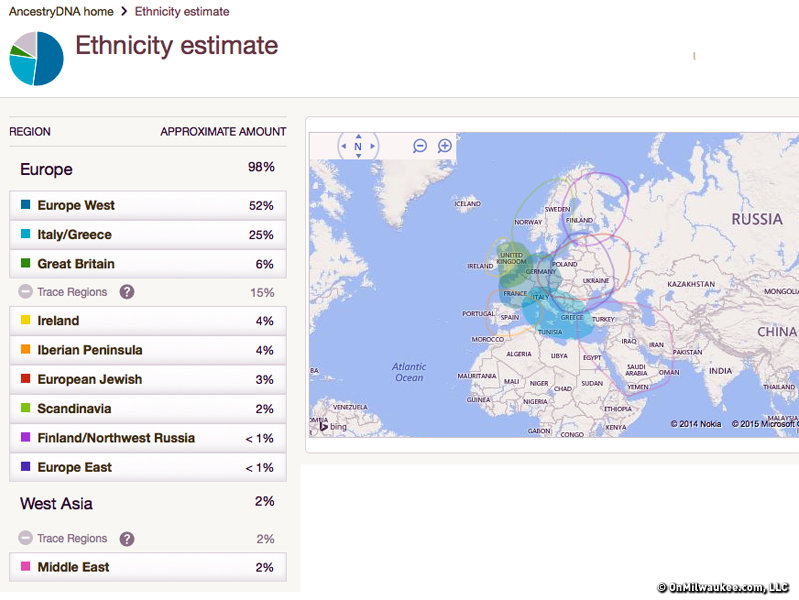Open the Europe East region row
Image resolution: width=799 pixels, height=600 pixels.
148,467
